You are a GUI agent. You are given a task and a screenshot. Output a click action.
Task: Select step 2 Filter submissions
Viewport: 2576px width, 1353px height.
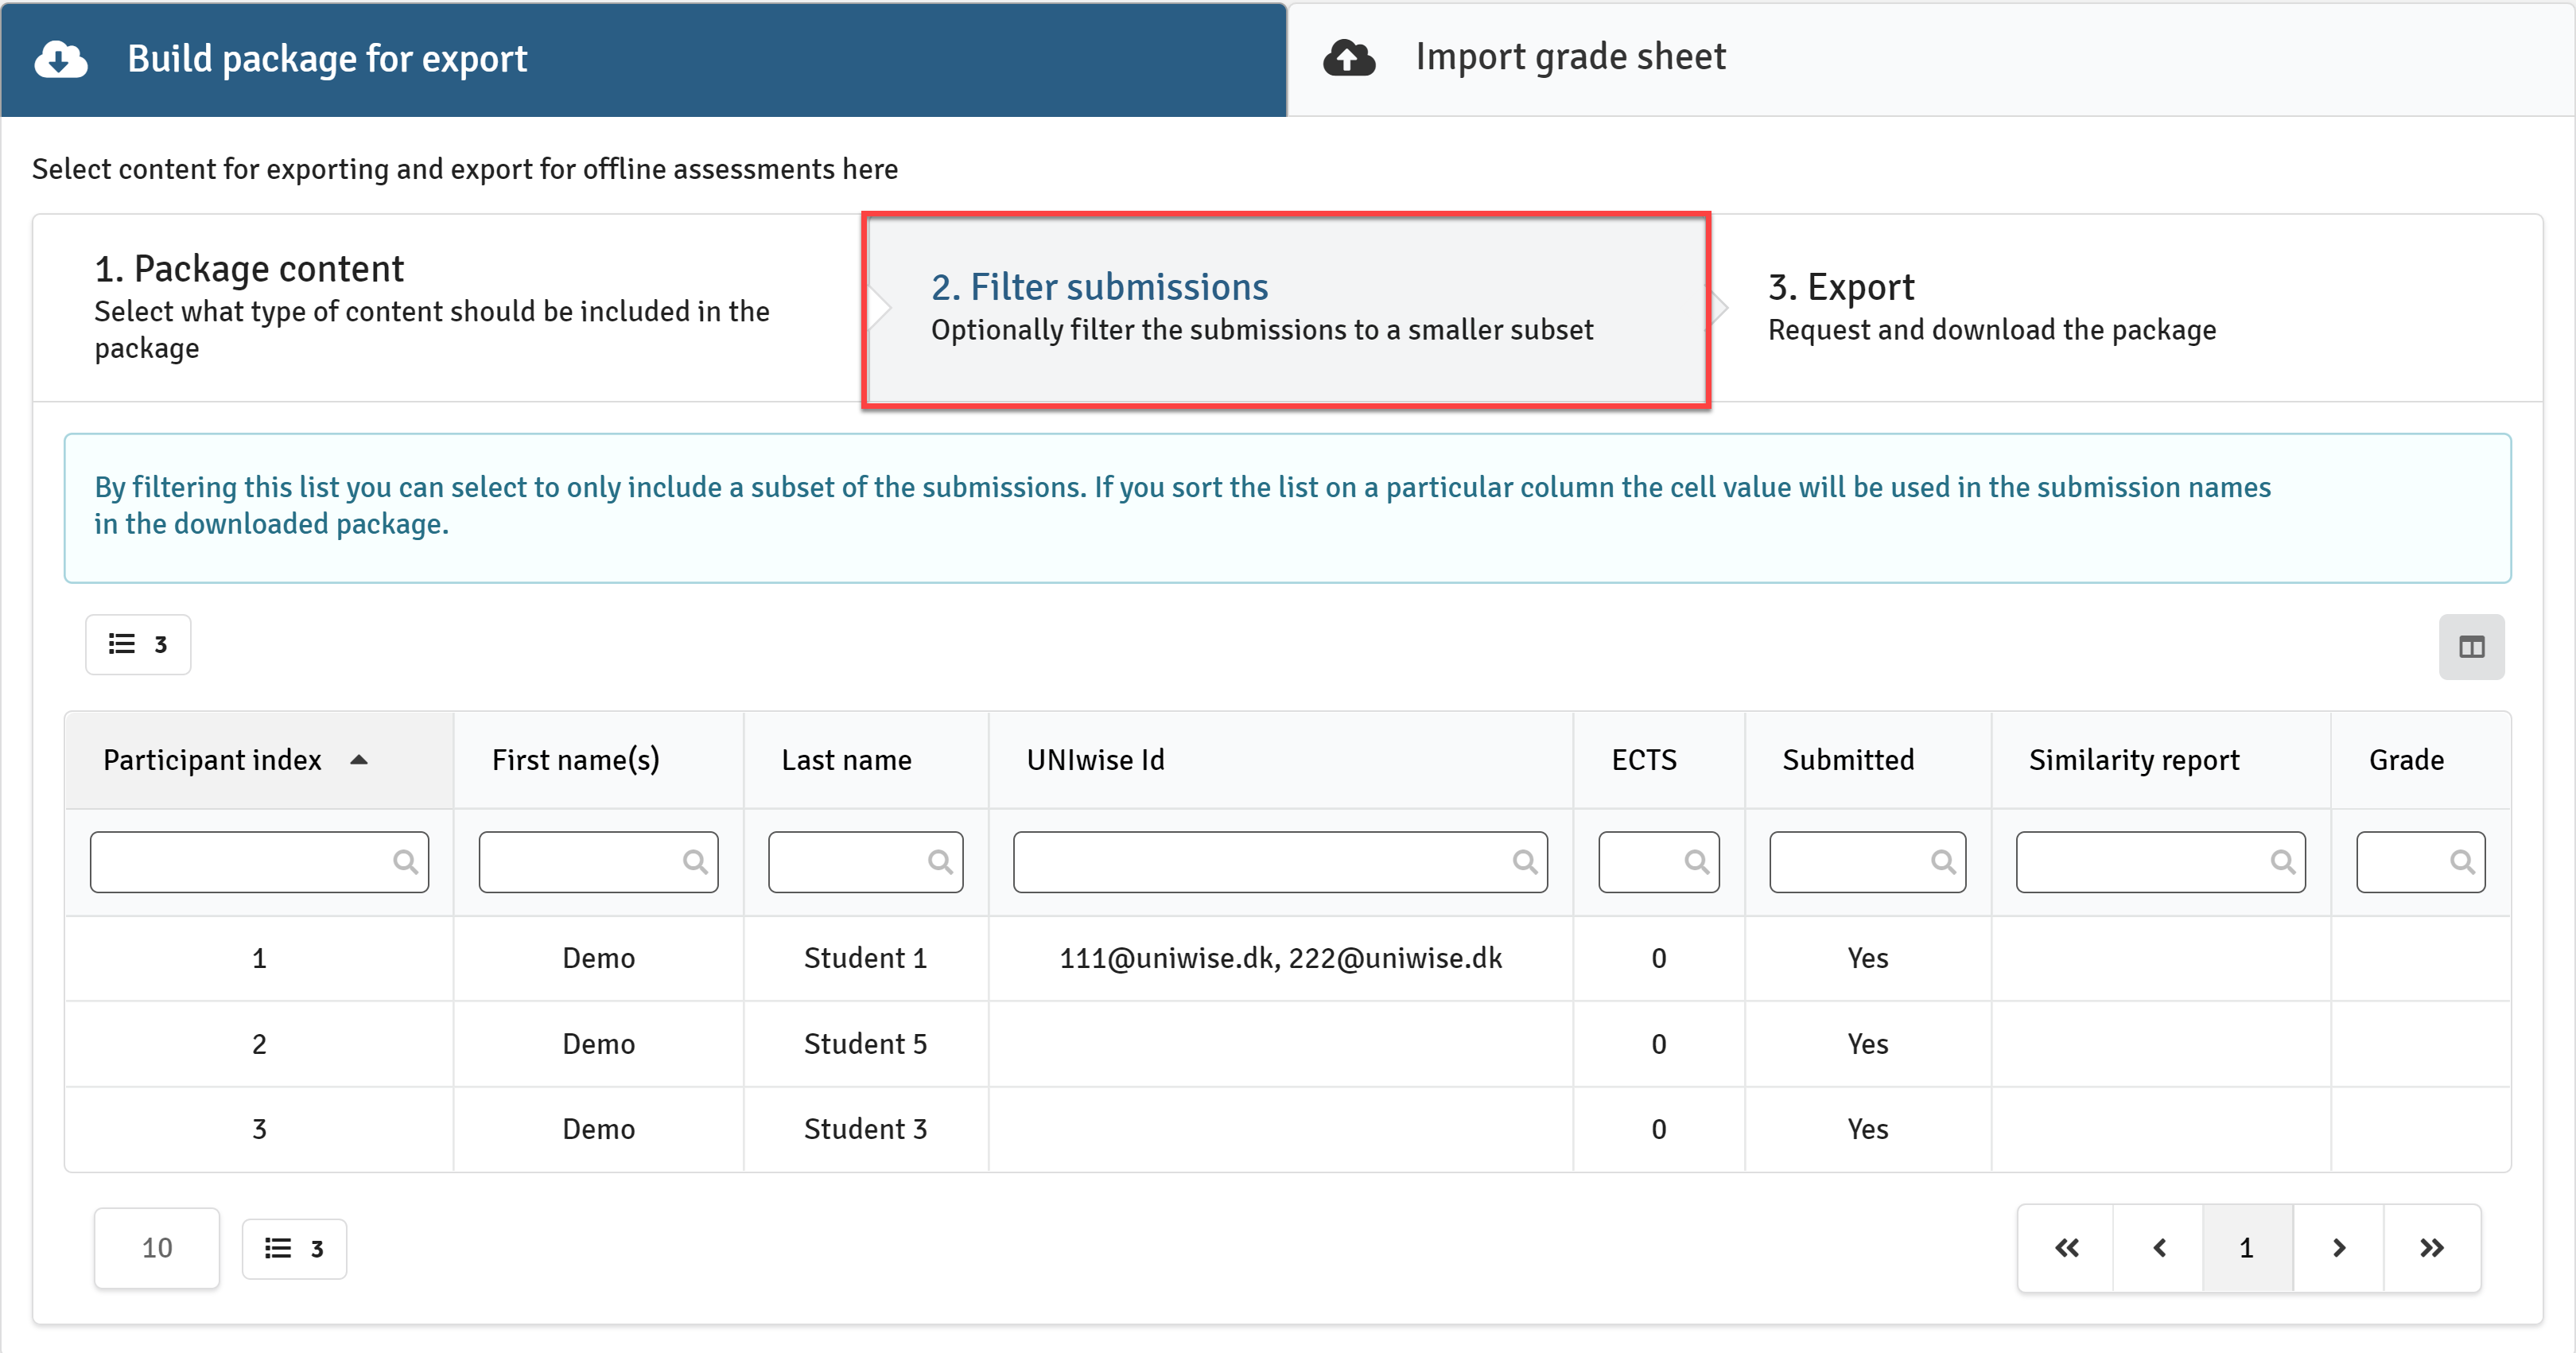(x=1286, y=308)
